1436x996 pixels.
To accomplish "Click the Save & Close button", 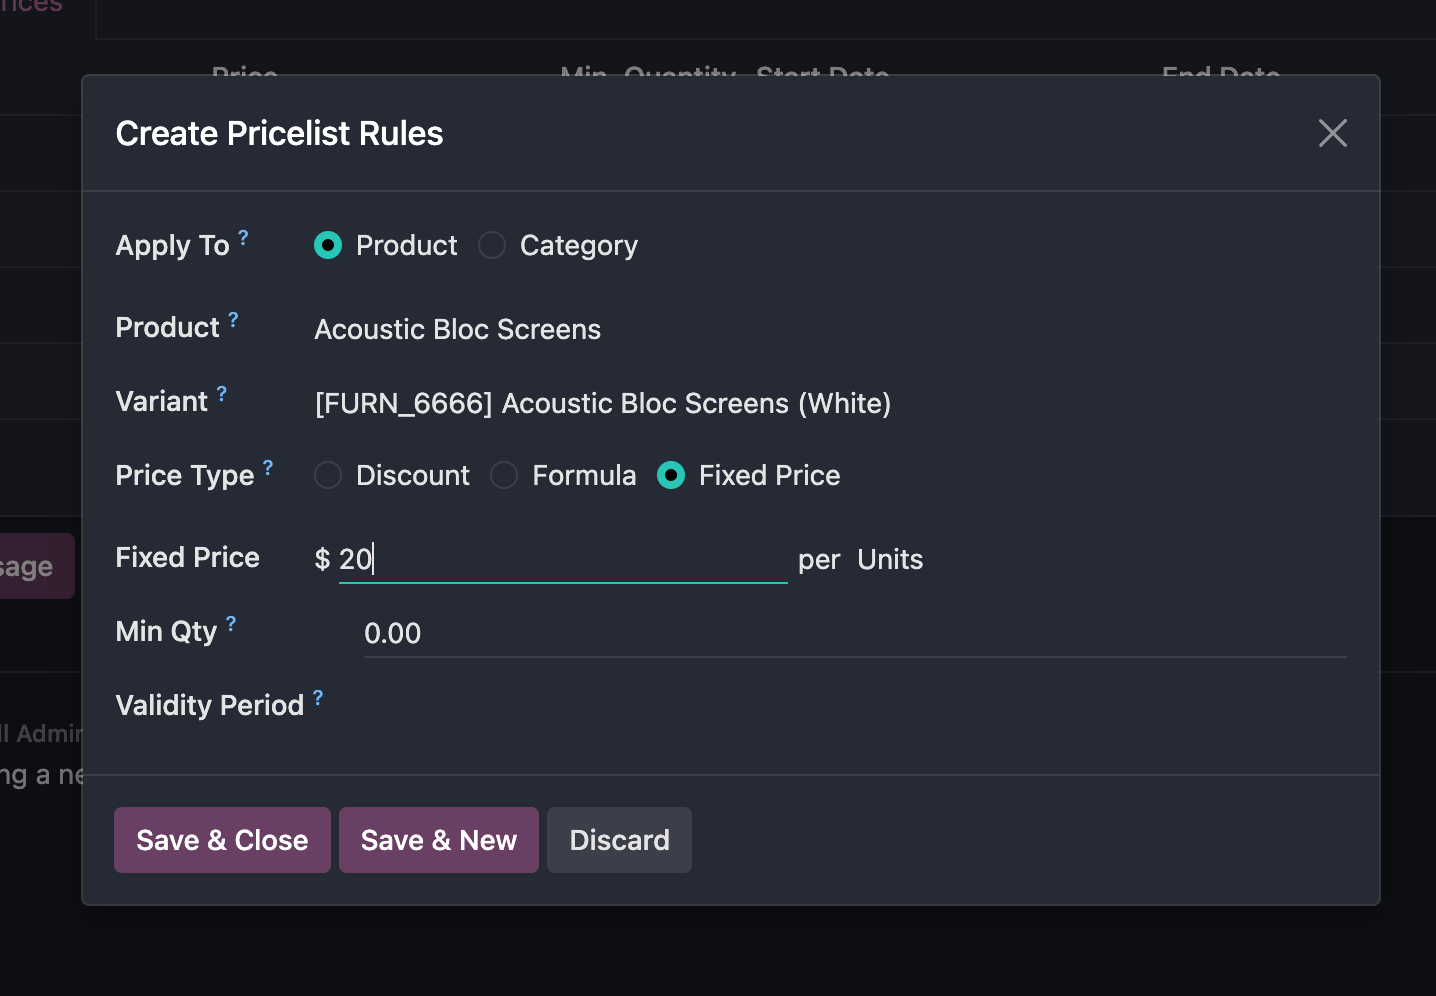I will pyautogui.click(x=221, y=840).
